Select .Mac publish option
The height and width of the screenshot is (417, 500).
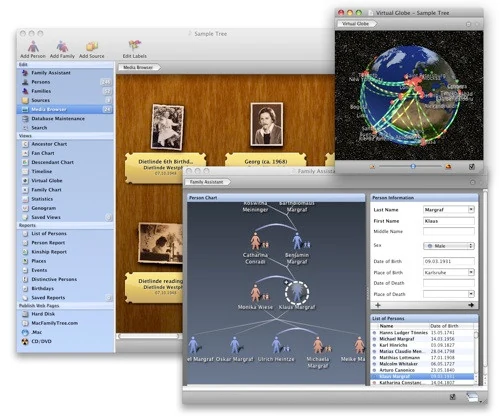65,332
